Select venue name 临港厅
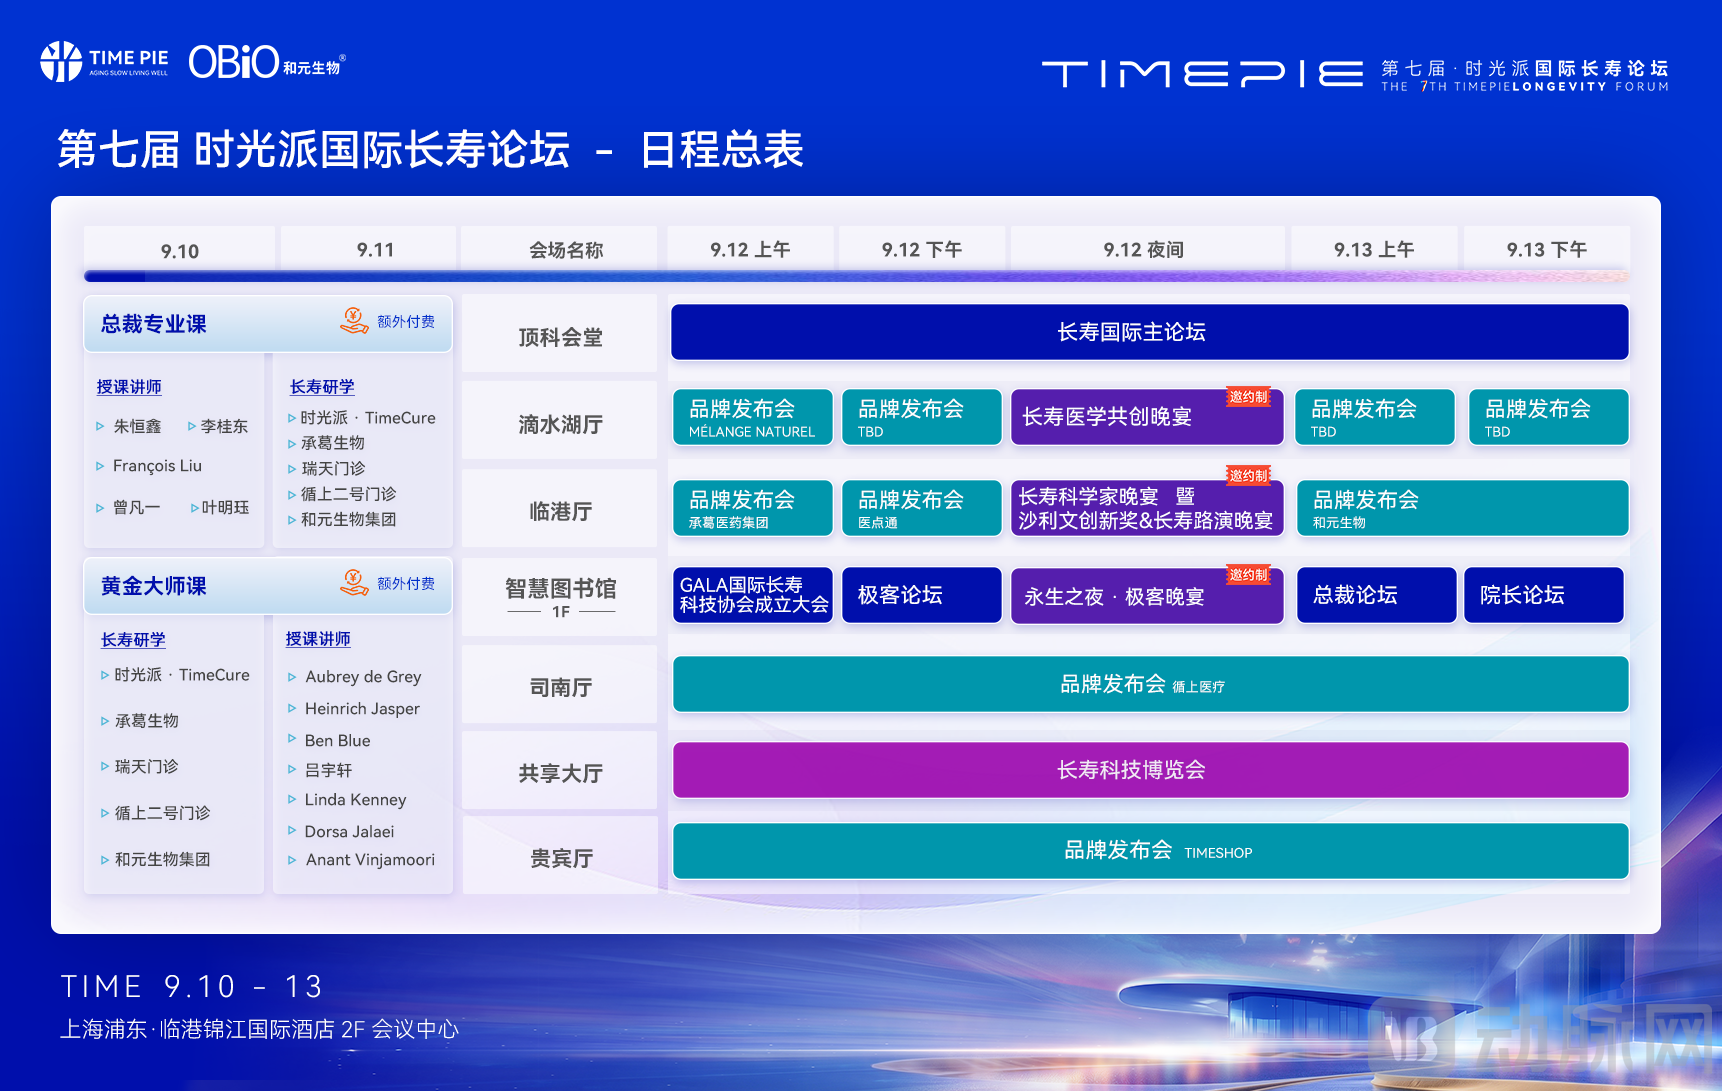This screenshot has width=1722, height=1091. click(x=561, y=512)
